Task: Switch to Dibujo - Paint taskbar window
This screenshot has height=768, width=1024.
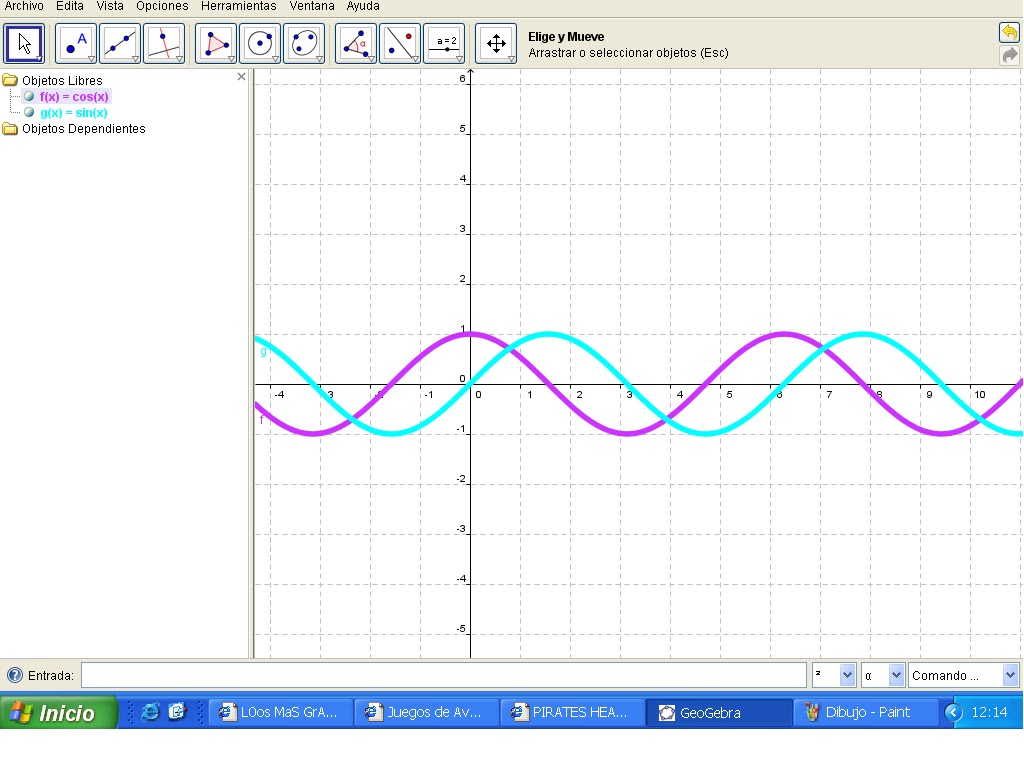Action: 865,712
